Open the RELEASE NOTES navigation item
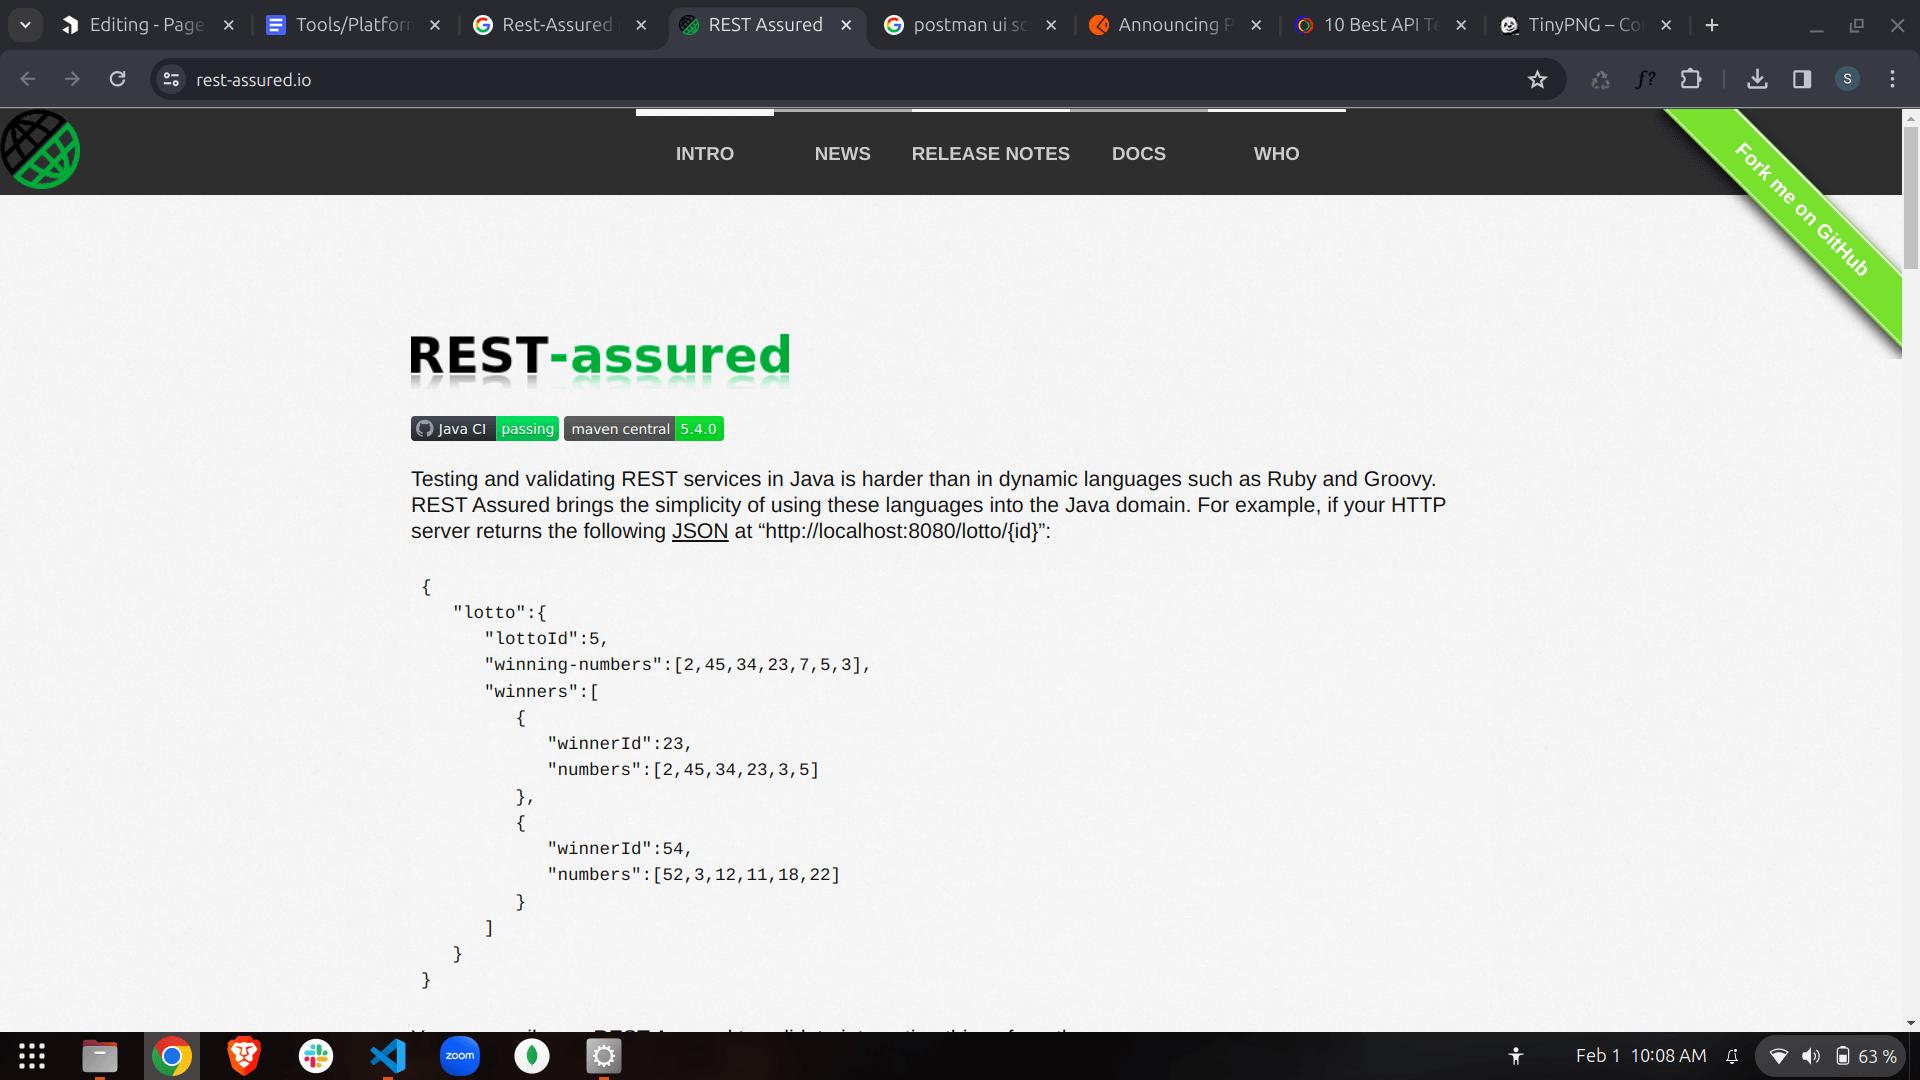Viewport: 1920px width, 1080px height. [991, 153]
